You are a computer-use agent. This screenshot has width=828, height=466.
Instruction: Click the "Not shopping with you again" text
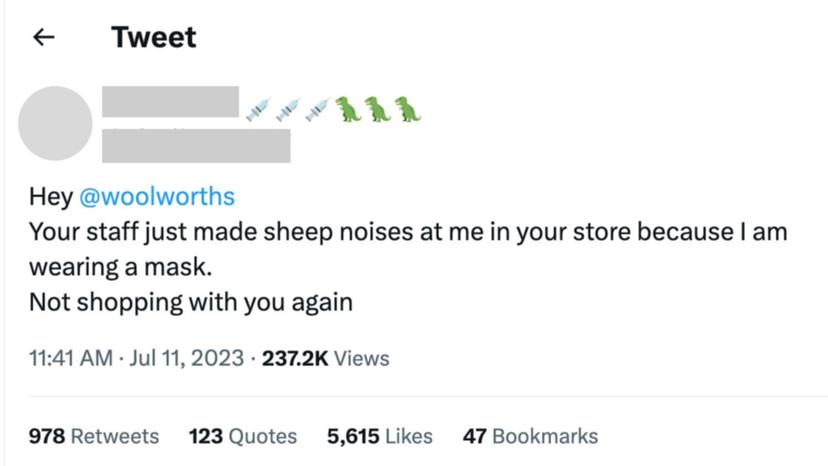point(190,302)
